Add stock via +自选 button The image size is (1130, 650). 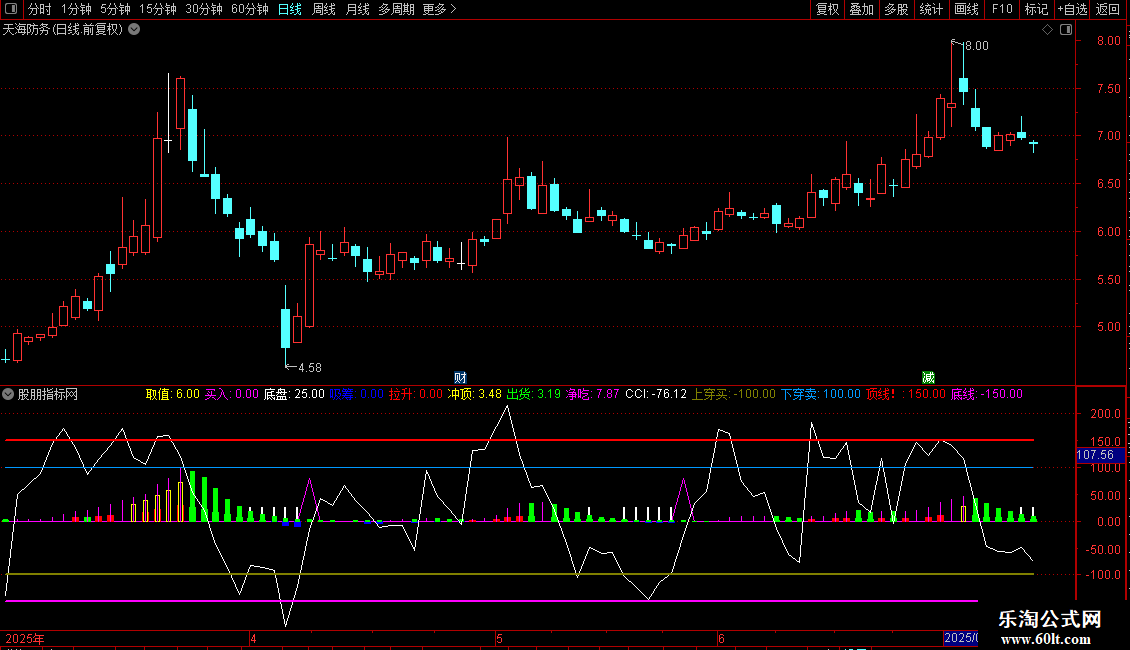point(1072,9)
